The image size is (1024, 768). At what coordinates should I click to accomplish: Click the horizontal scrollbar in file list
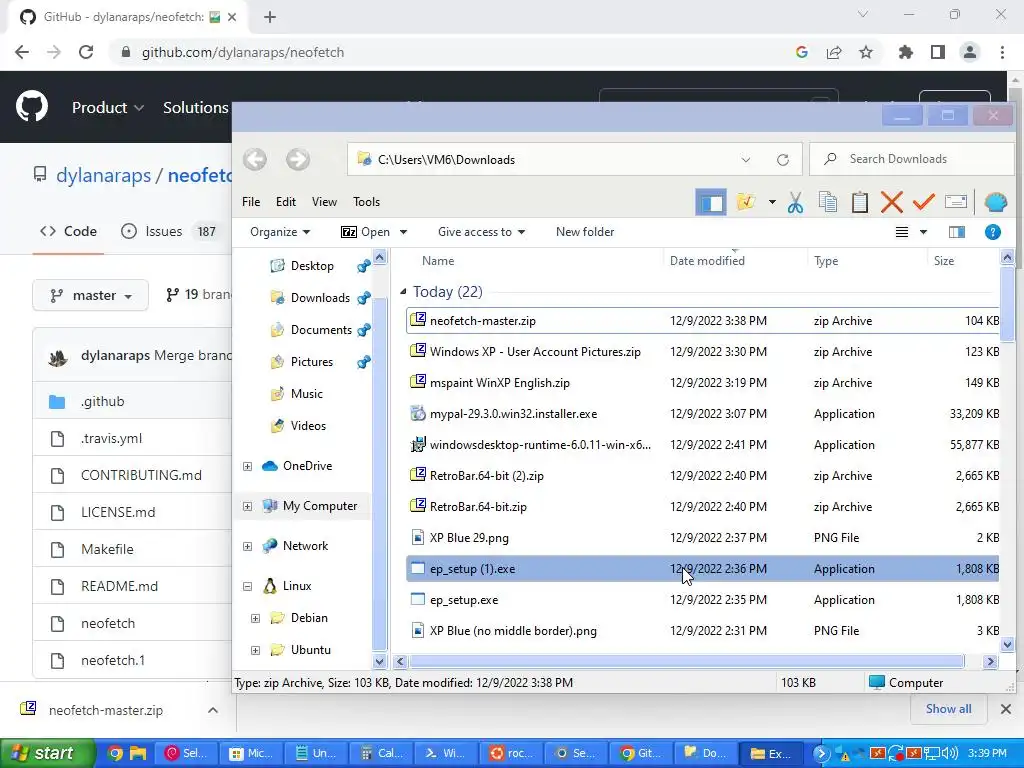point(686,662)
